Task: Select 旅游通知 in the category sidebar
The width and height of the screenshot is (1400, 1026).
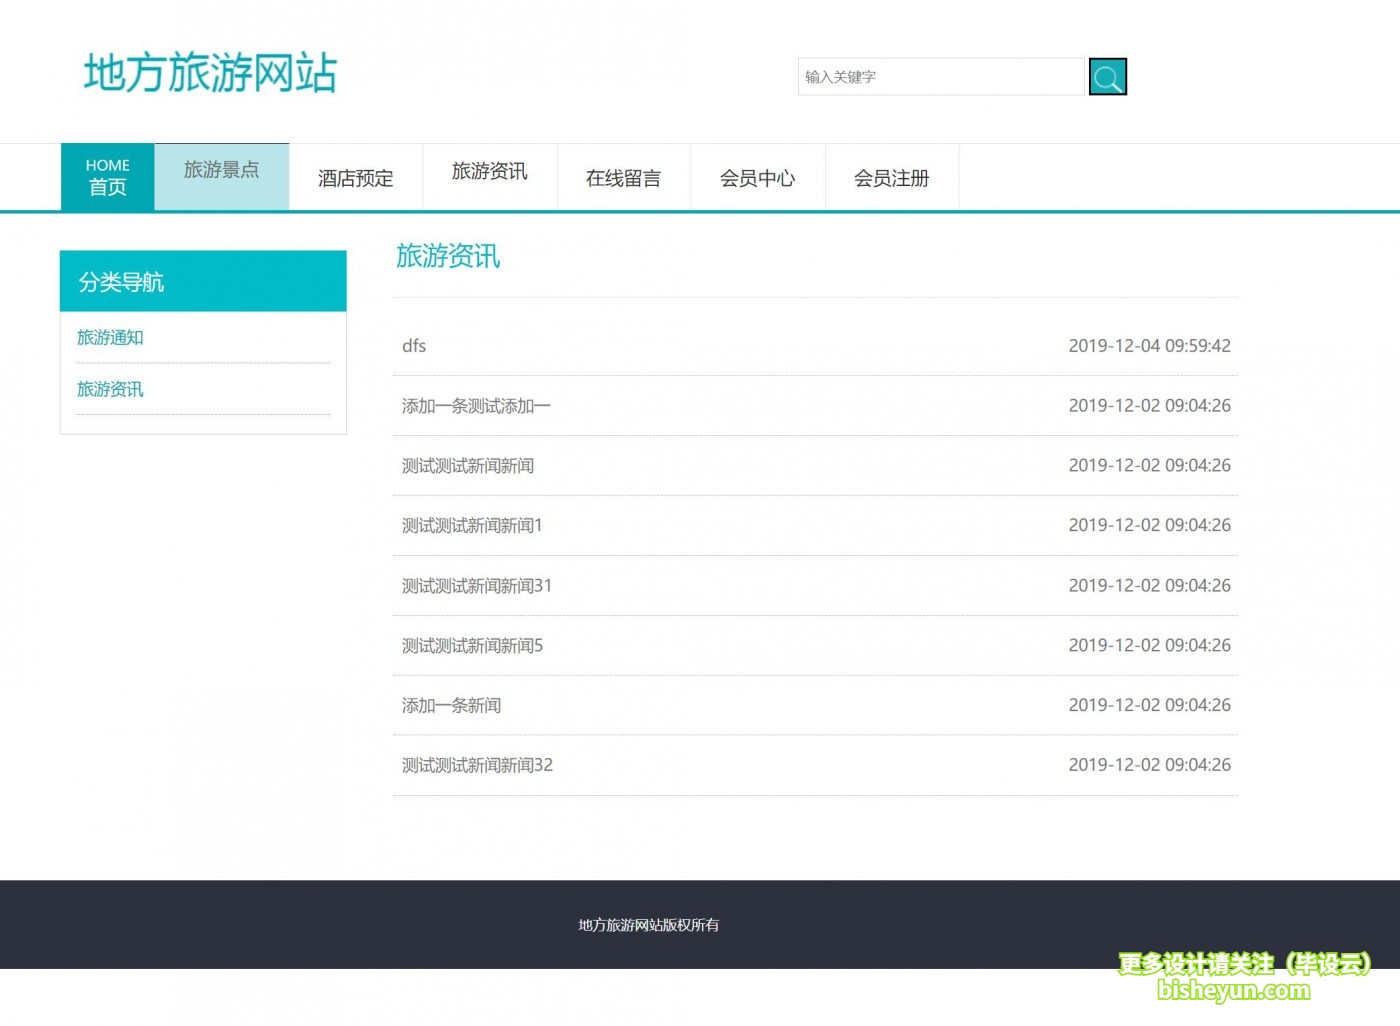Action: 110,338
